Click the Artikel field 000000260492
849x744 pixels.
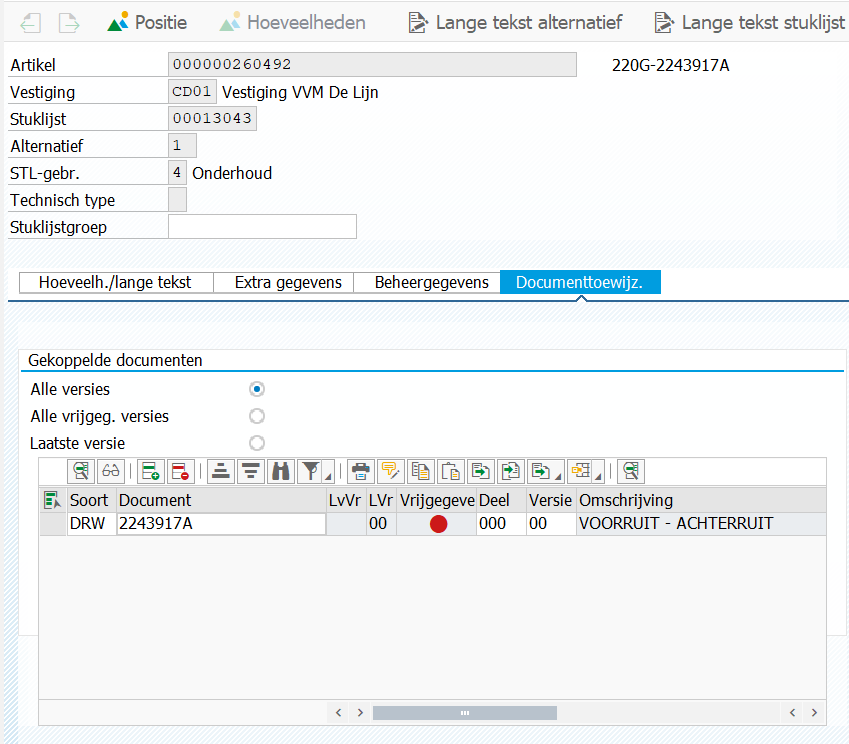coord(373,64)
